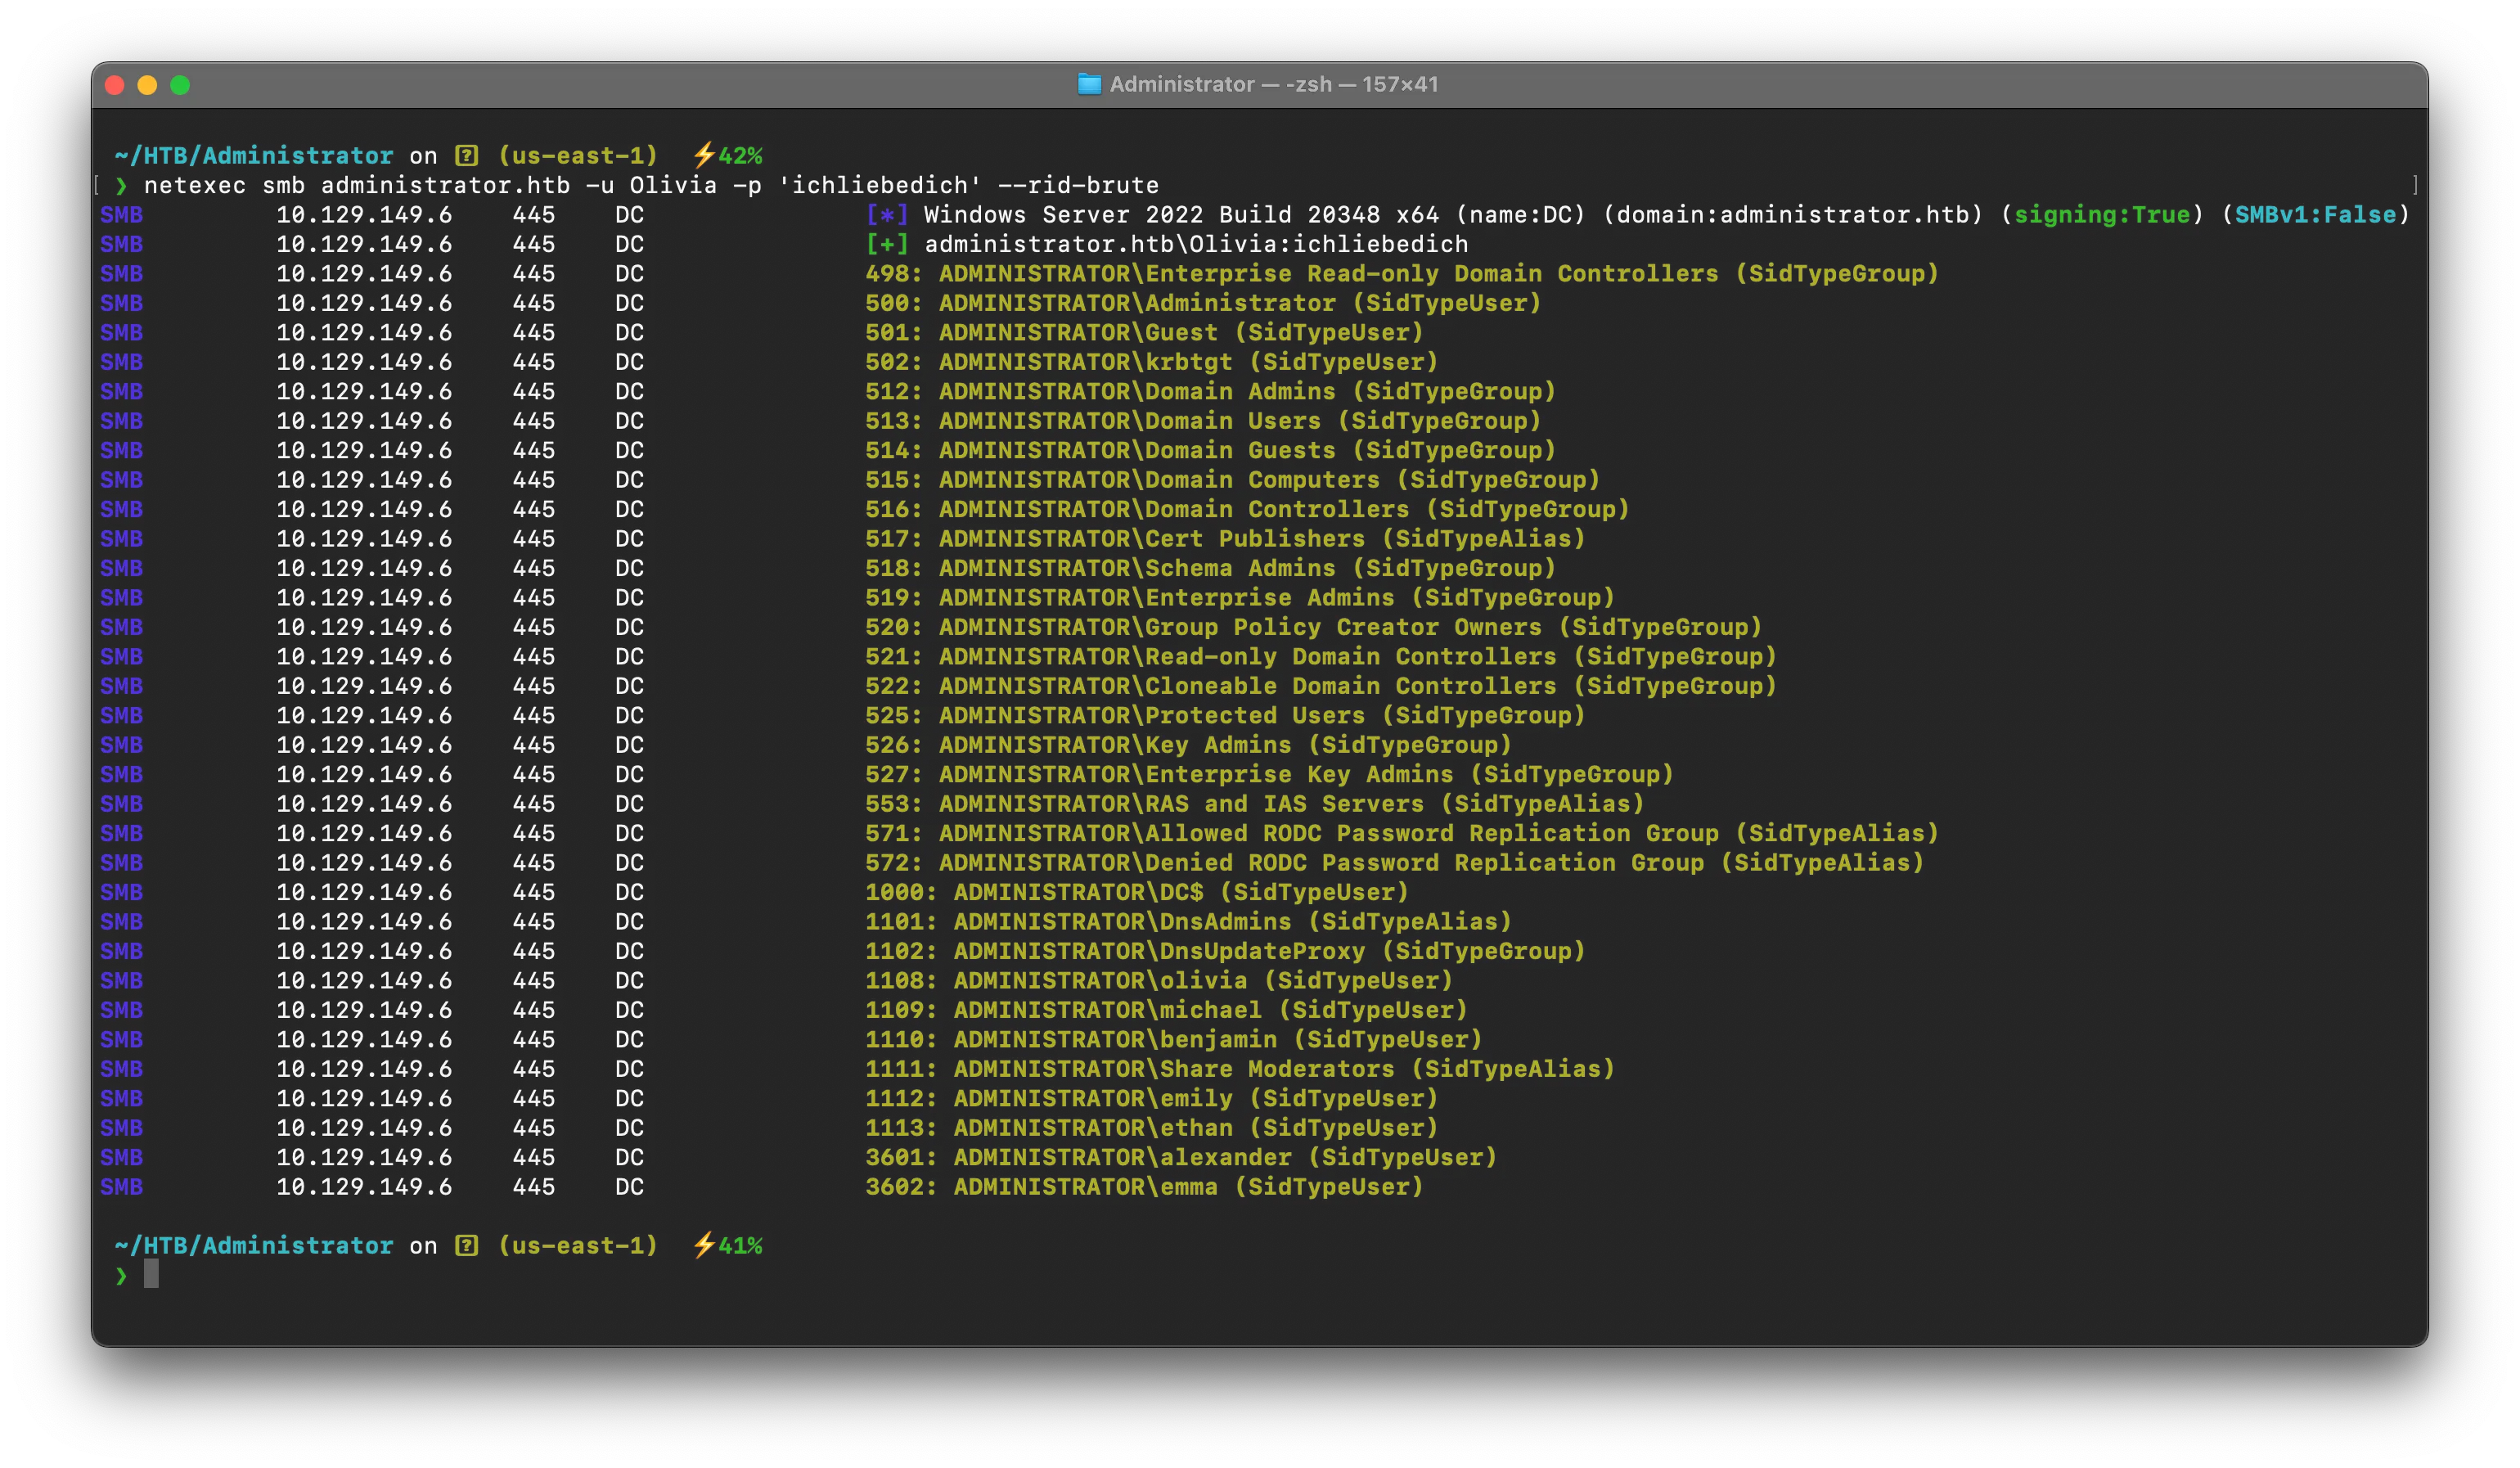This screenshot has height=1468, width=2520.
Task: Click the battery 42% indicator in top prompt
Action: (x=728, y=155)
